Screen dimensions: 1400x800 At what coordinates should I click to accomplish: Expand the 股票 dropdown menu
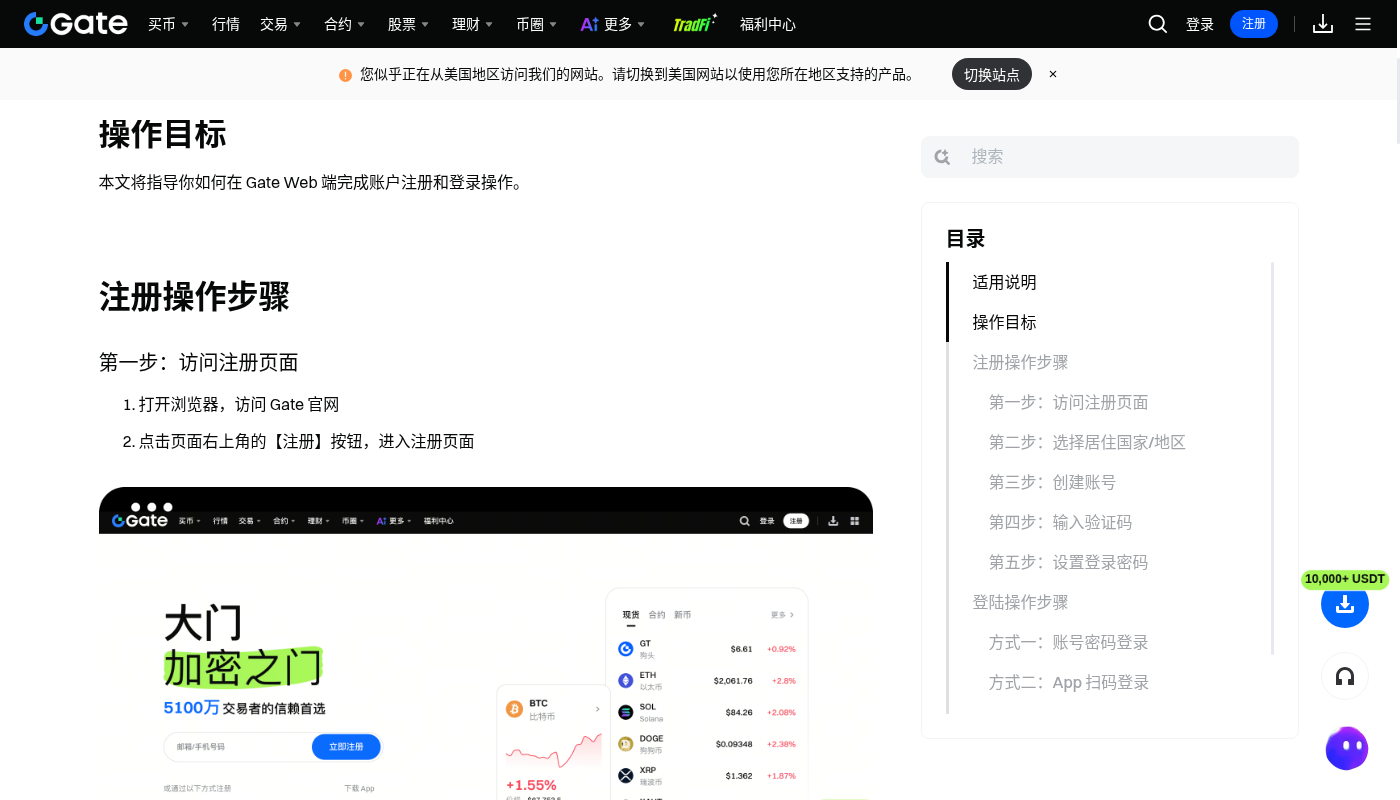409,24
